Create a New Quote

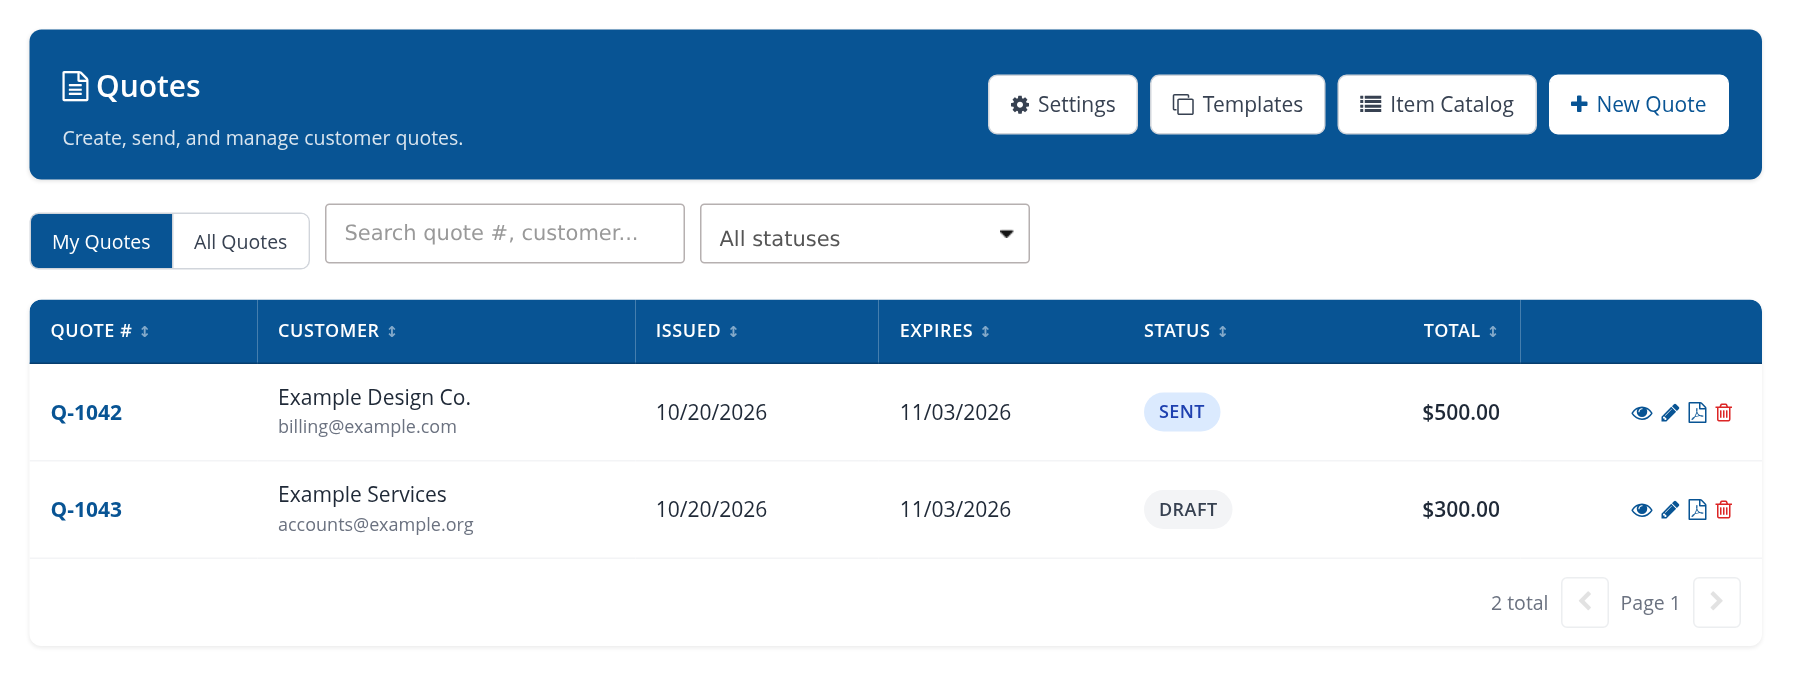[x=1639, y=104]
